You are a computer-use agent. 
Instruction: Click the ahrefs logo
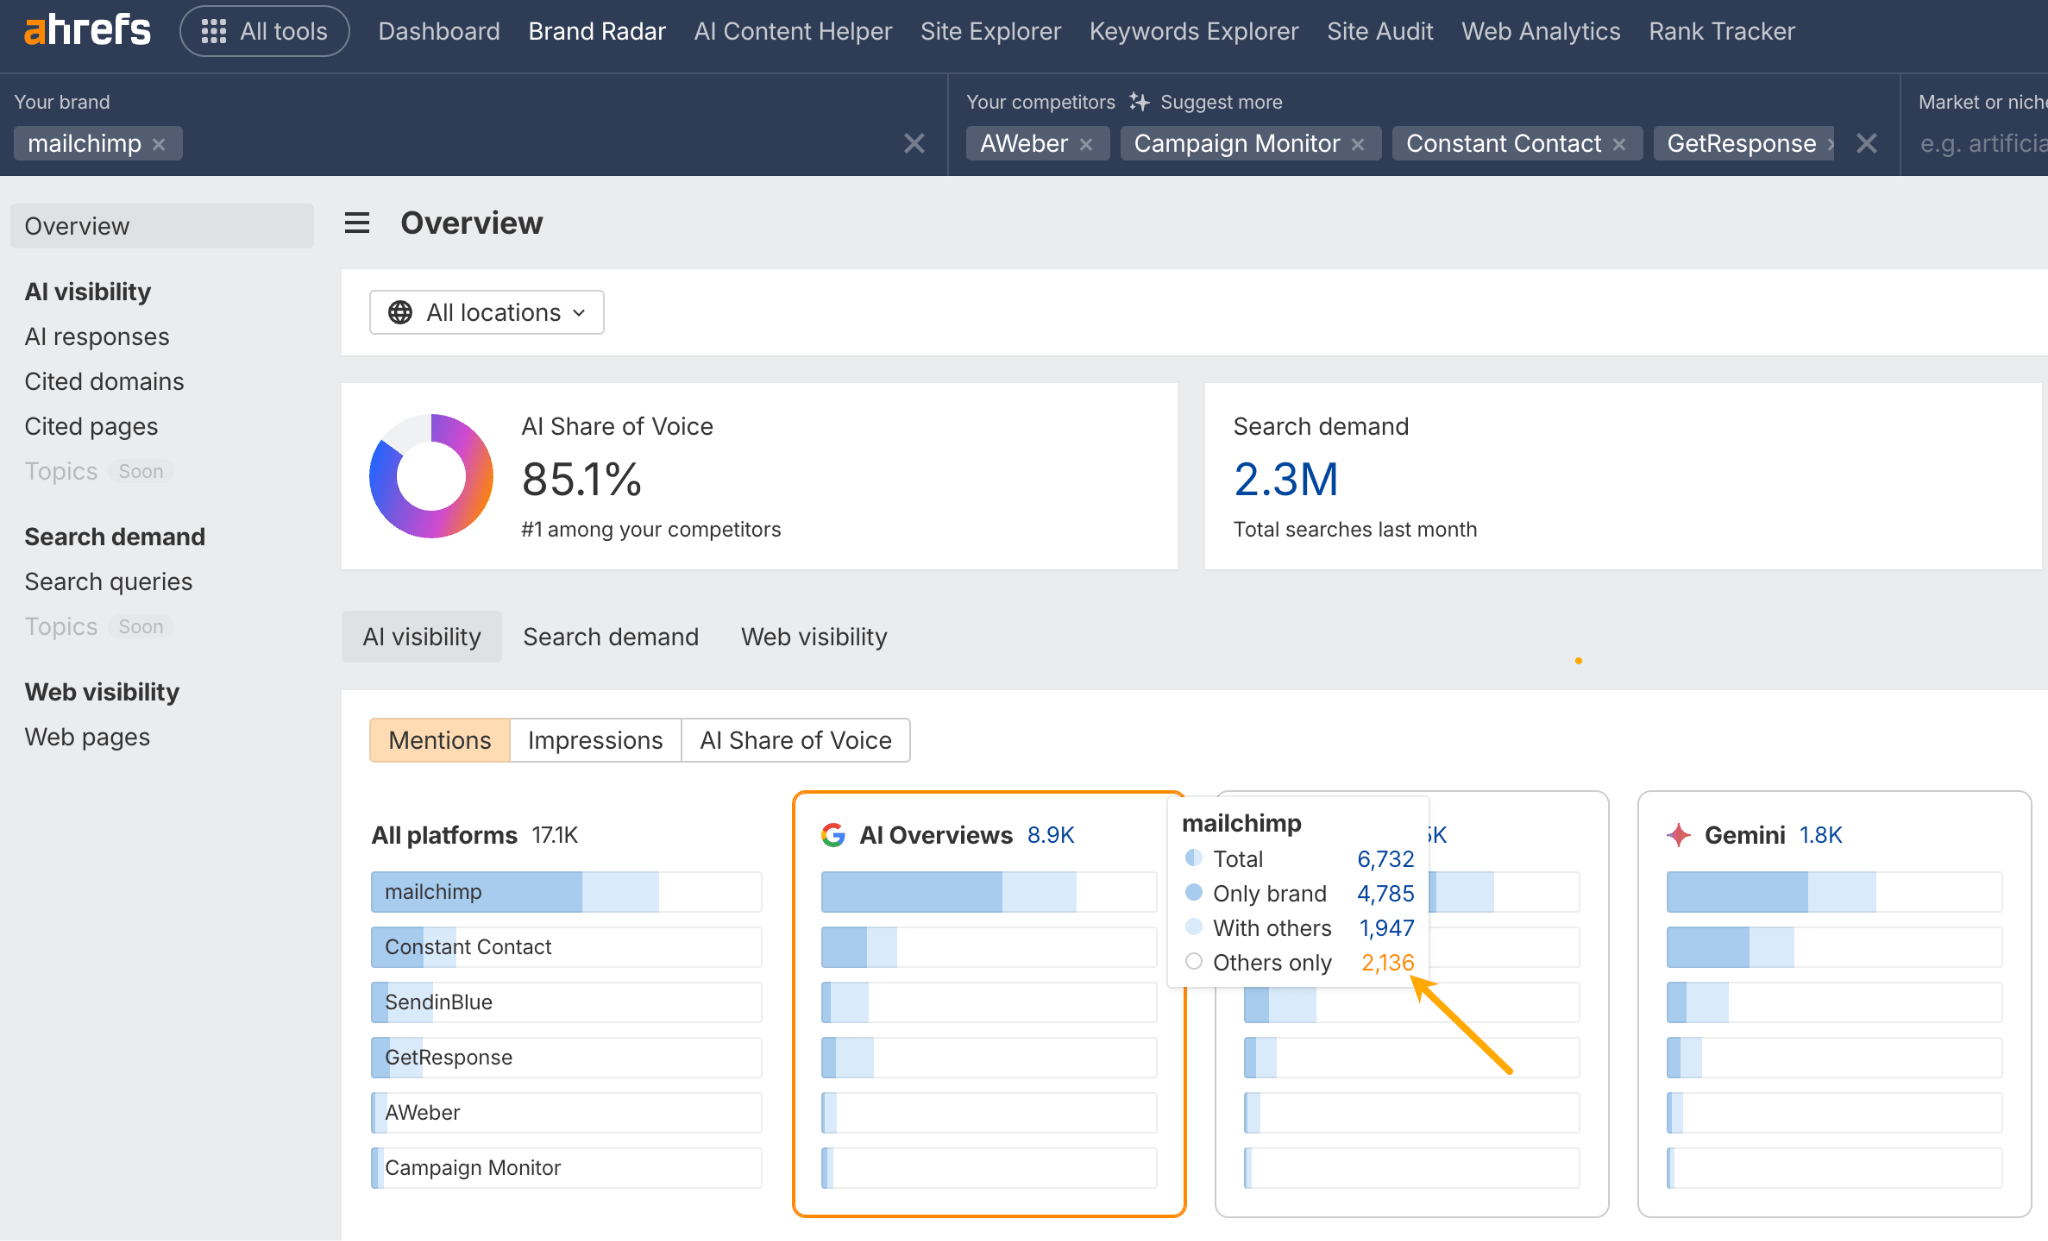coord(86,30)
